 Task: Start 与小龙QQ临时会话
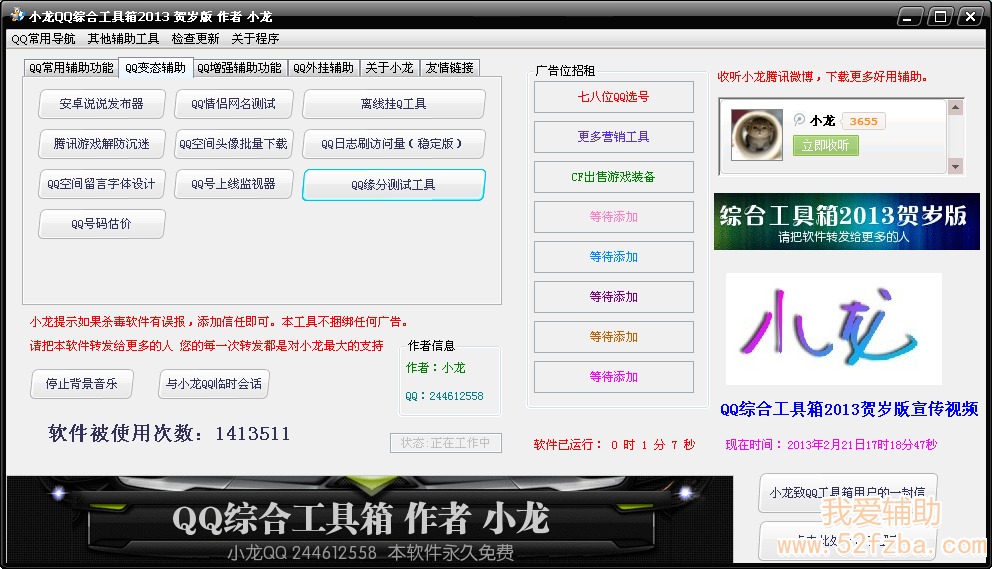point(214,384)
